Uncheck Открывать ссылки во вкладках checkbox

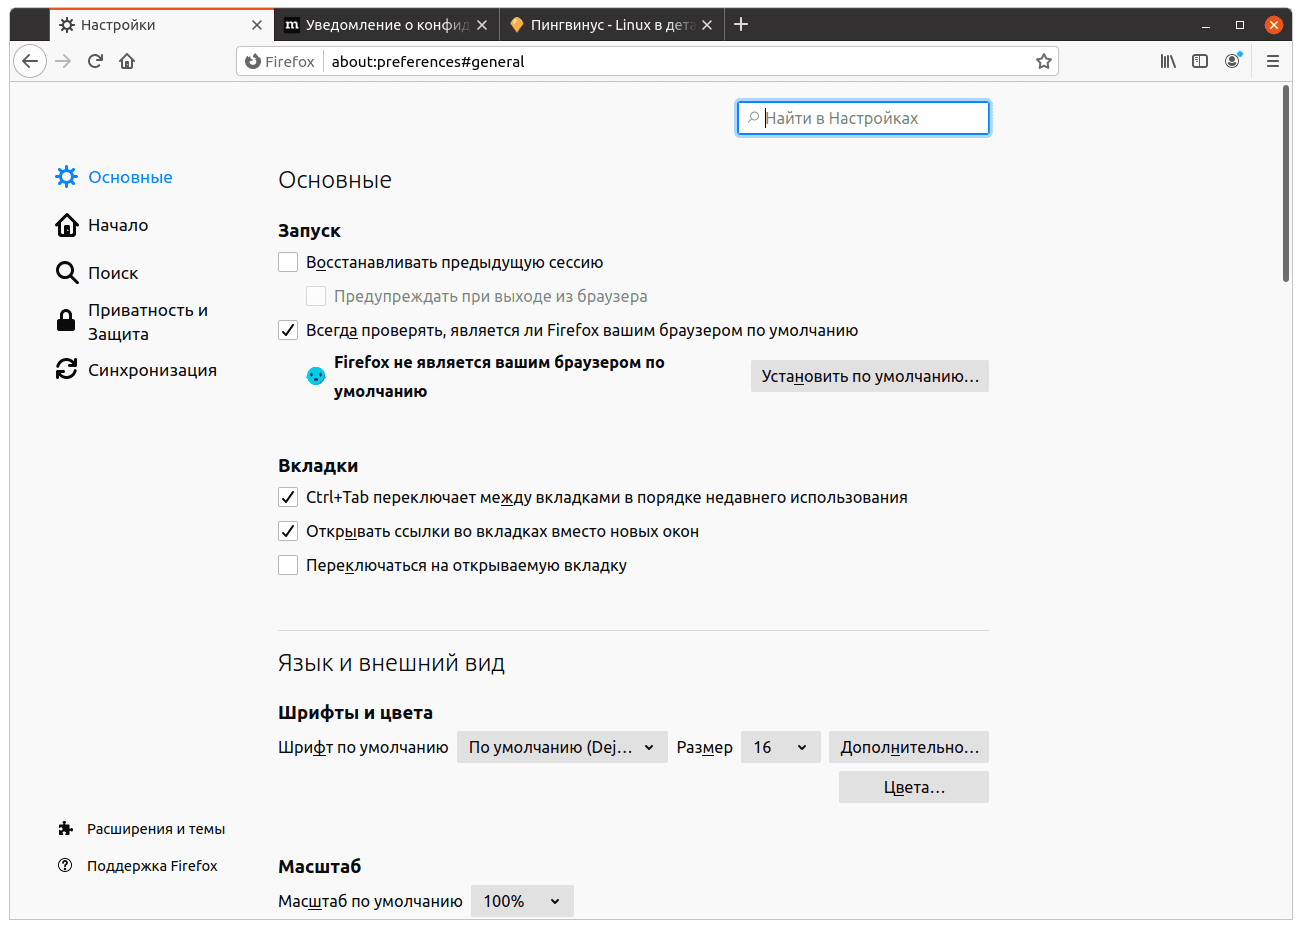[288, 531]
